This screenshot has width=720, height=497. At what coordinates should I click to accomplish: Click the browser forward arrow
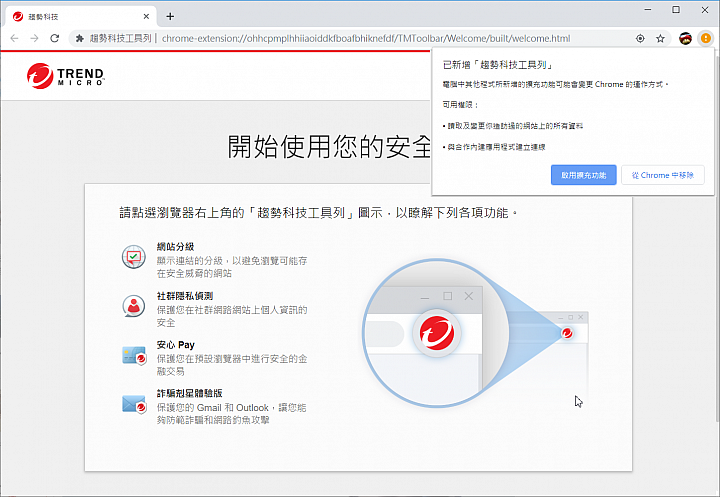click(x=34, y=38)
